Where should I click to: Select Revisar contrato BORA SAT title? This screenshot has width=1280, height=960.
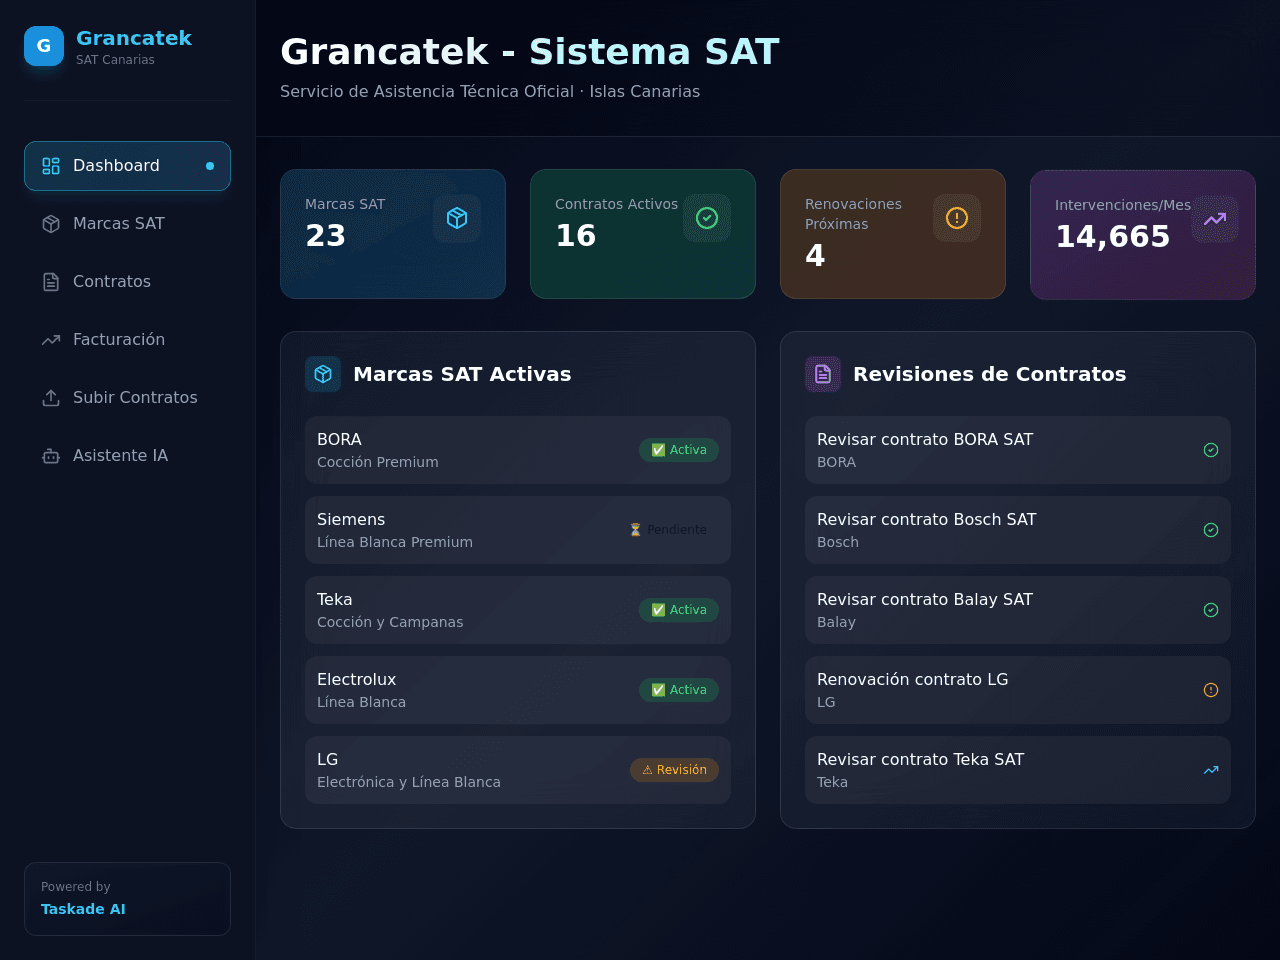(x=925, y=440)
